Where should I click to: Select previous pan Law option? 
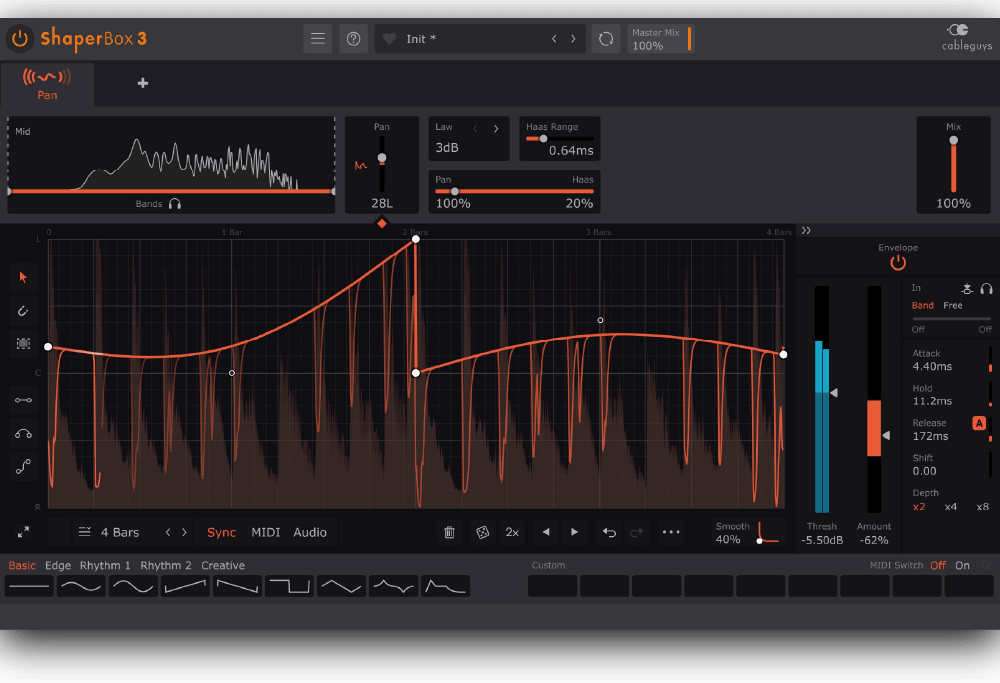tap(475, 129)
